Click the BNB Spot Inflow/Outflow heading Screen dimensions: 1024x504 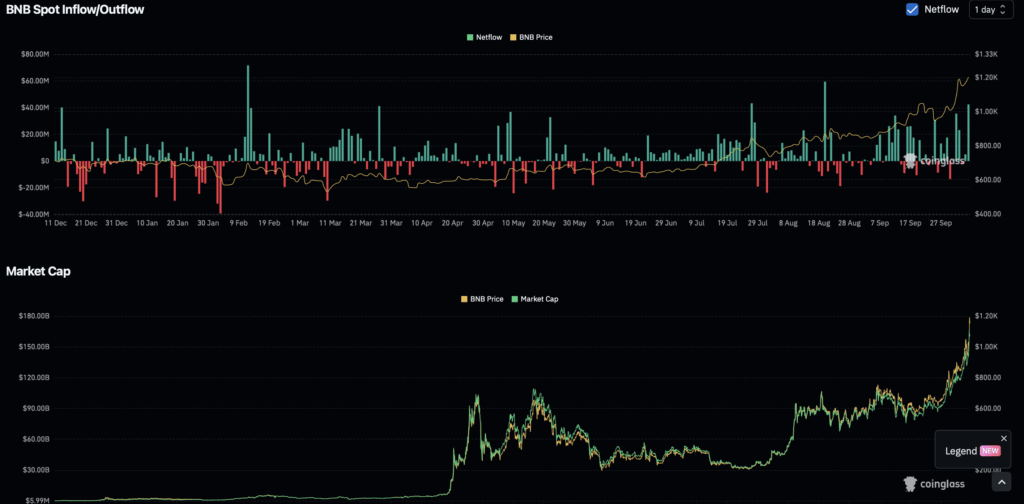[x=76, y=10]
